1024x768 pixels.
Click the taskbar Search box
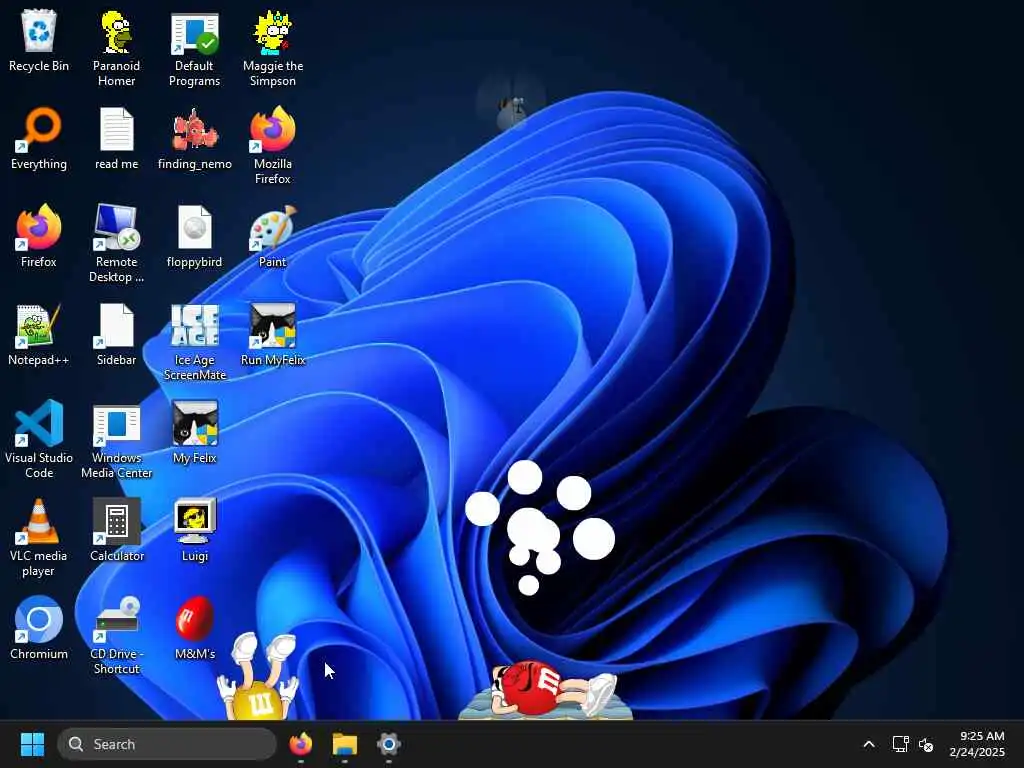click(x=167, y=744)
